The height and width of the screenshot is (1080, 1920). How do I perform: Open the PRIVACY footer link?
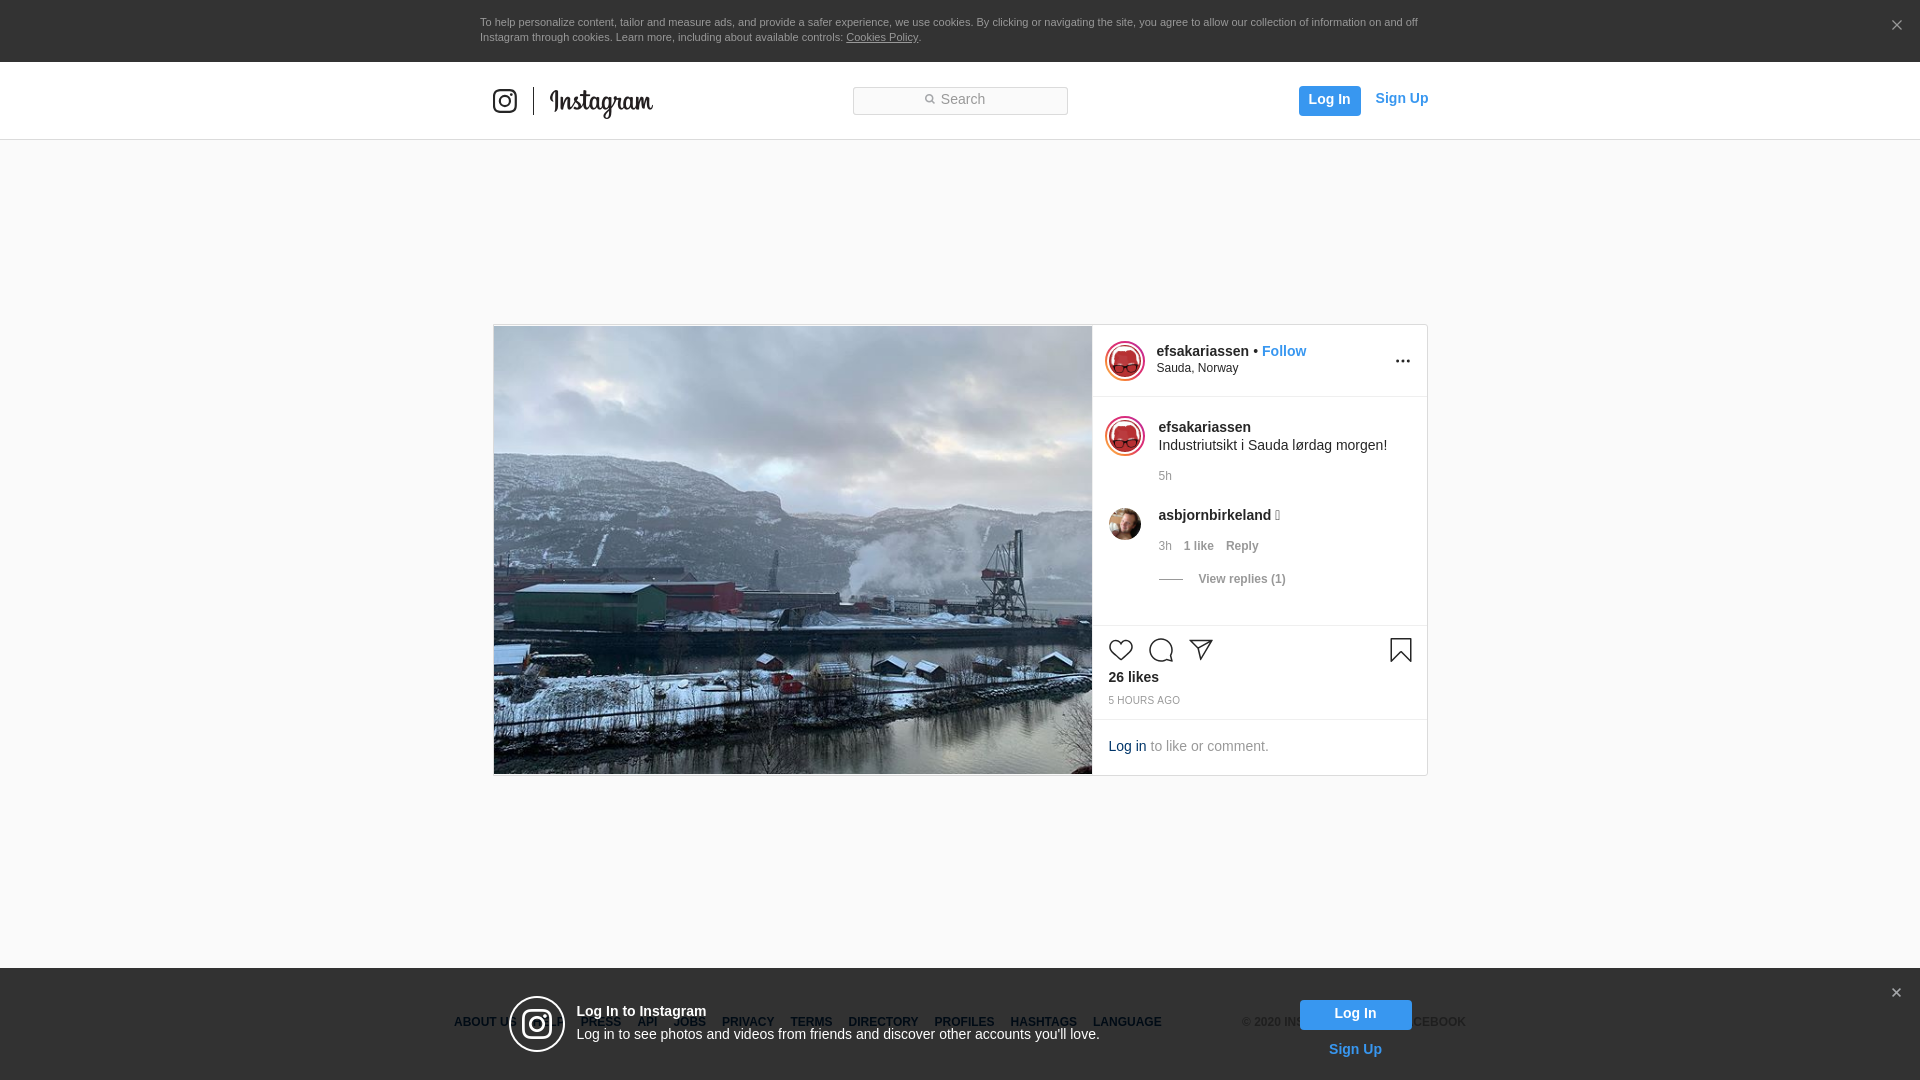point(748,1022)
